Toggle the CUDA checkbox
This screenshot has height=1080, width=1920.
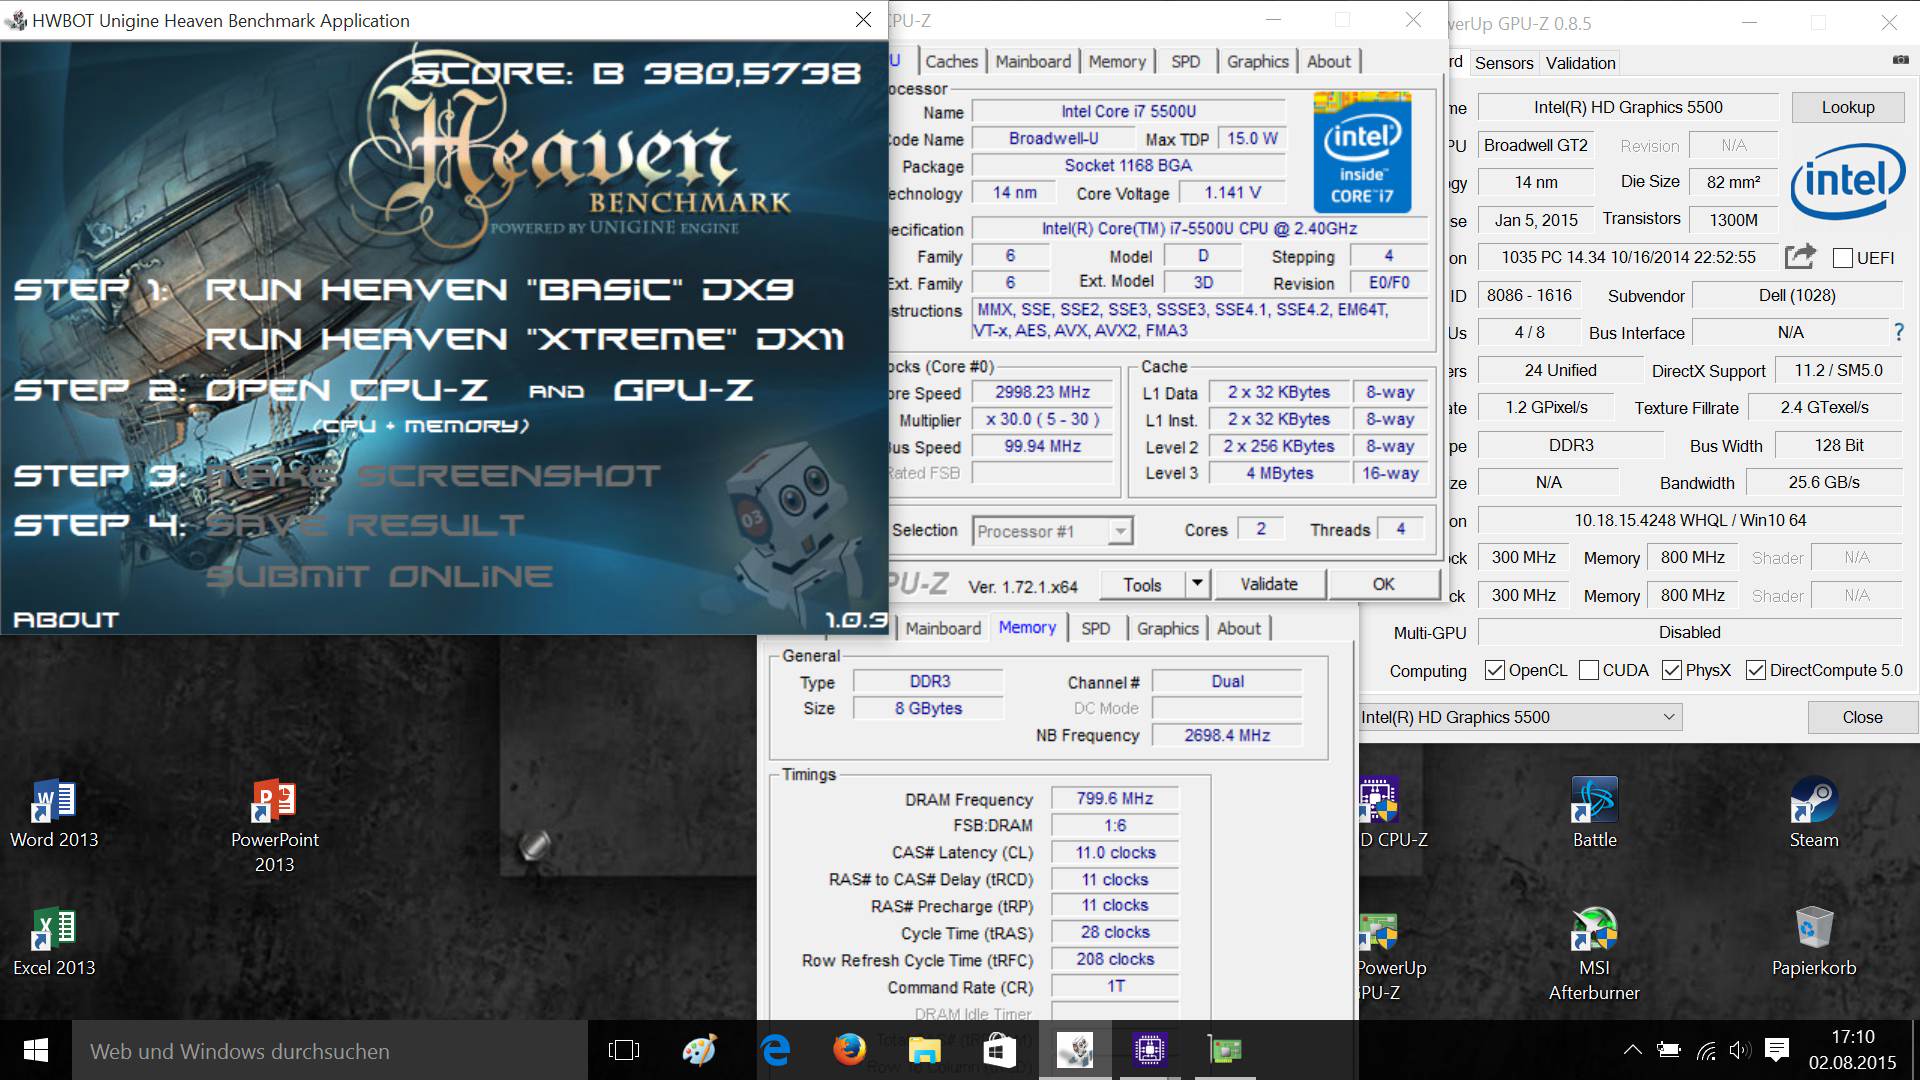1588,670
